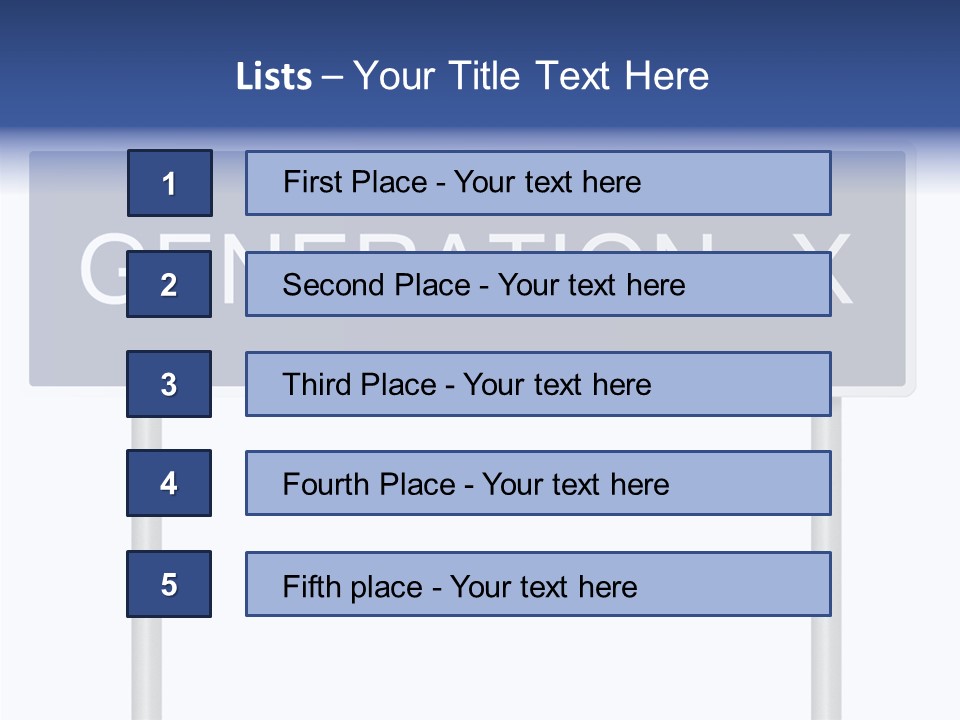Click the Third Place text bar
Viewport: 960px width, 720px height.
538,384
